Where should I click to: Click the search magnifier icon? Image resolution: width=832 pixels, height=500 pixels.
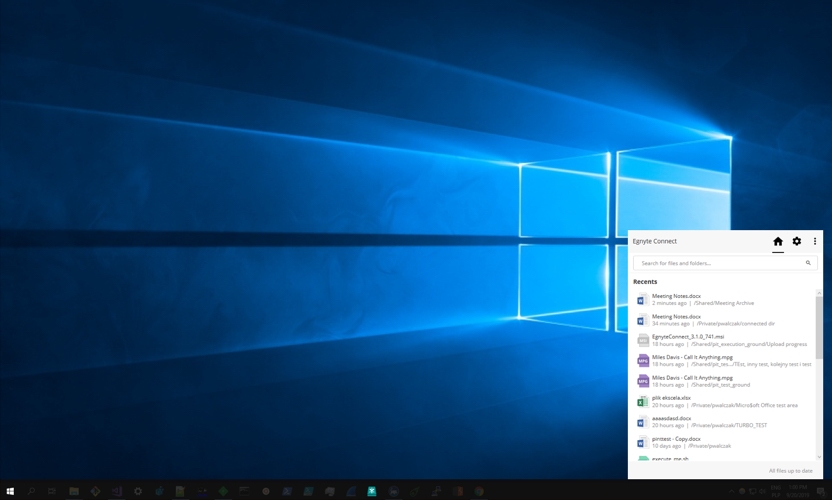[808, 263]
